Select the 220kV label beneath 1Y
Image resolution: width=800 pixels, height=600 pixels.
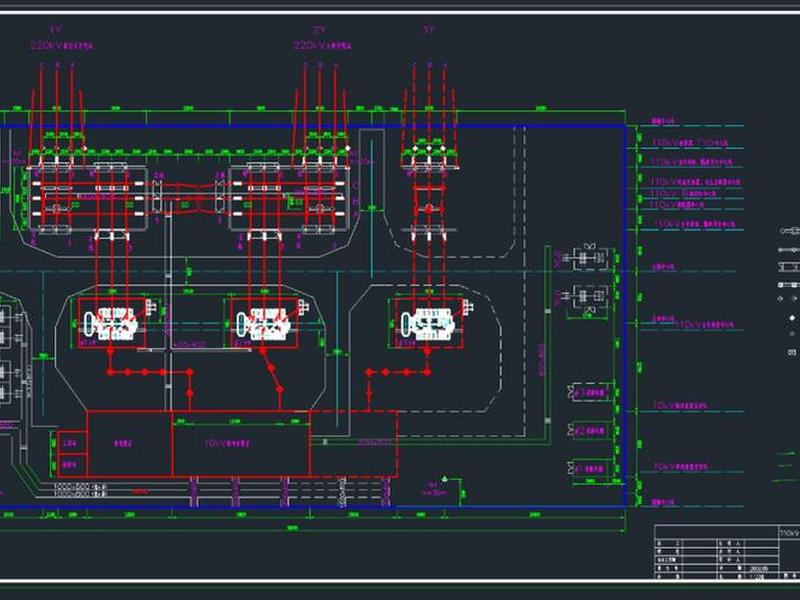coord(62,45)
